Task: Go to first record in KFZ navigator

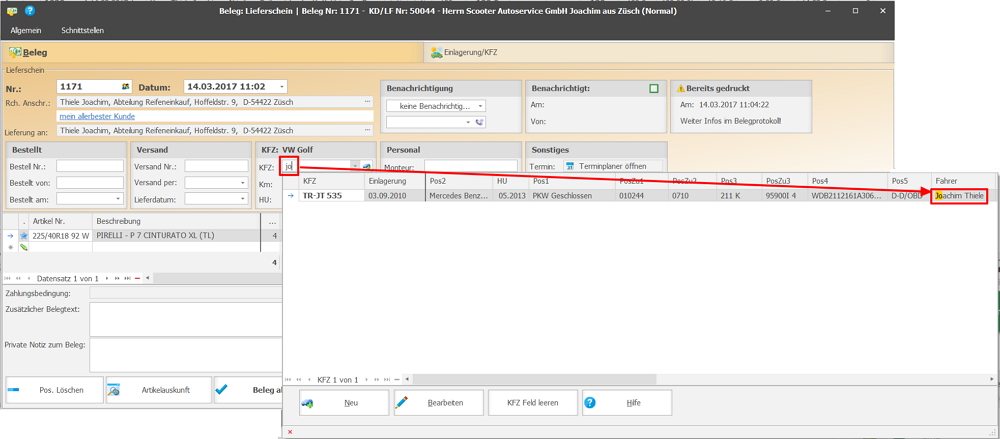Action: pos(288,379)
